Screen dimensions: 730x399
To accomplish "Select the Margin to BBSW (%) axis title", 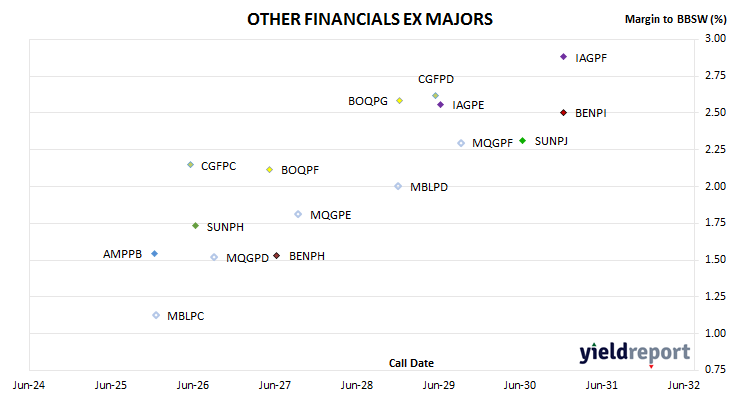I will [x=676, y=19].
